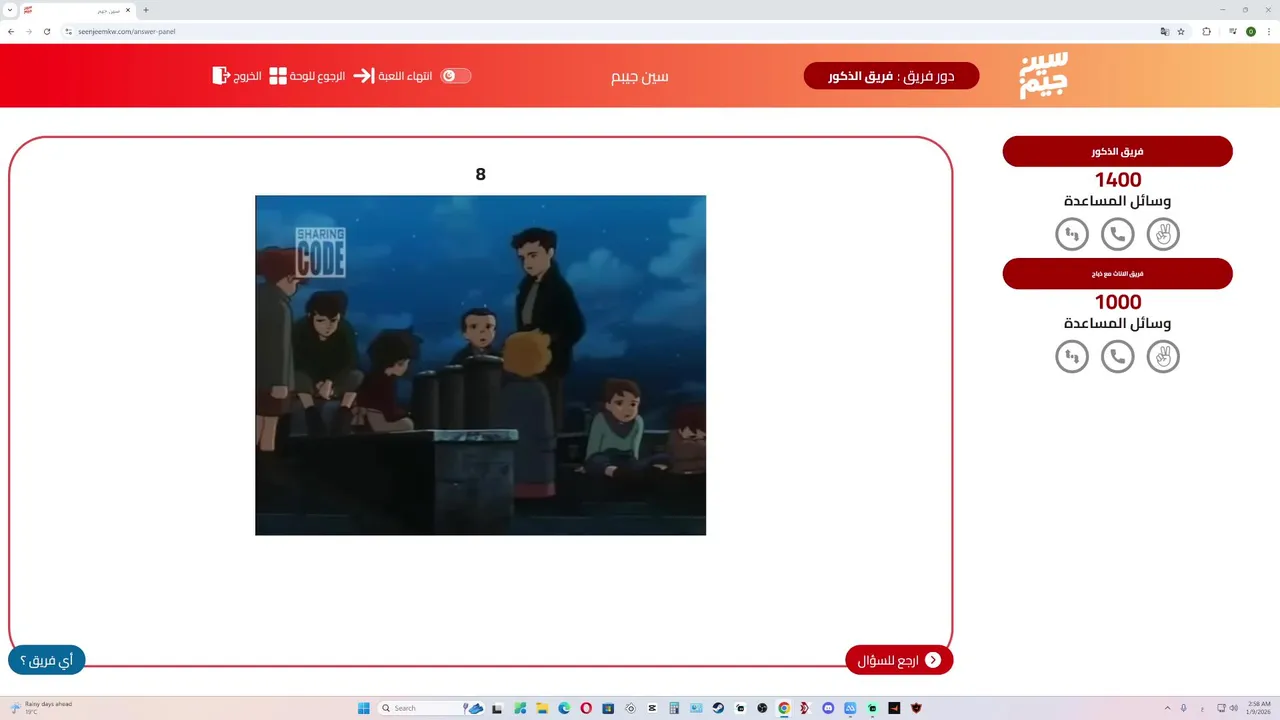Click the دور فريق turn indicator pill

click(891, 76)
